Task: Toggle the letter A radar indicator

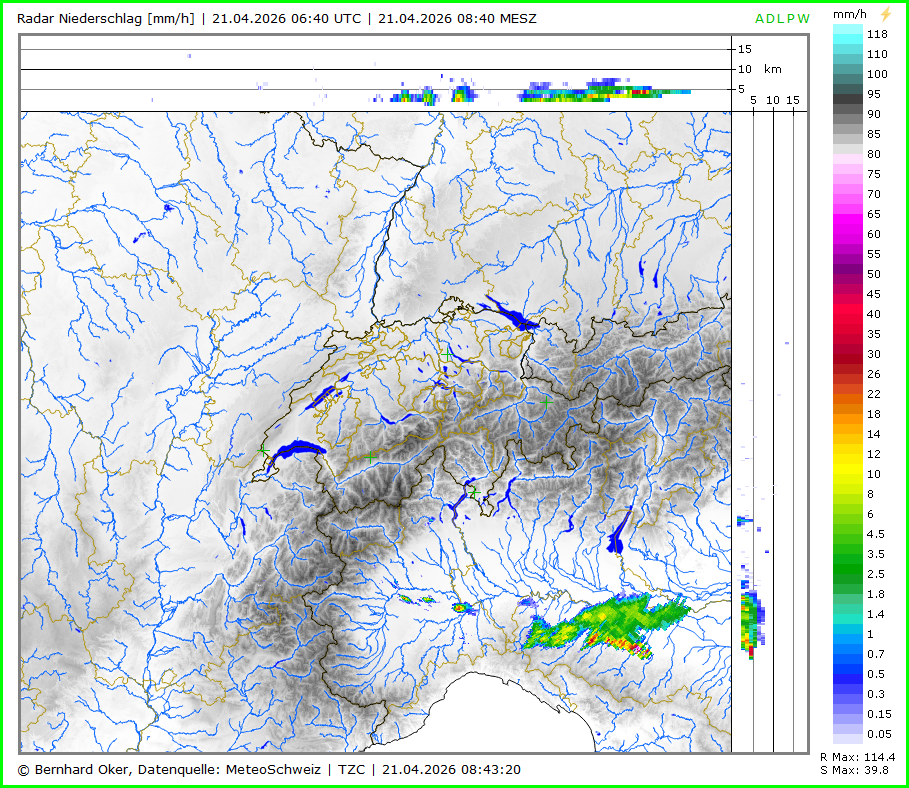Action: pyautogui.click(x=760, y=18)
